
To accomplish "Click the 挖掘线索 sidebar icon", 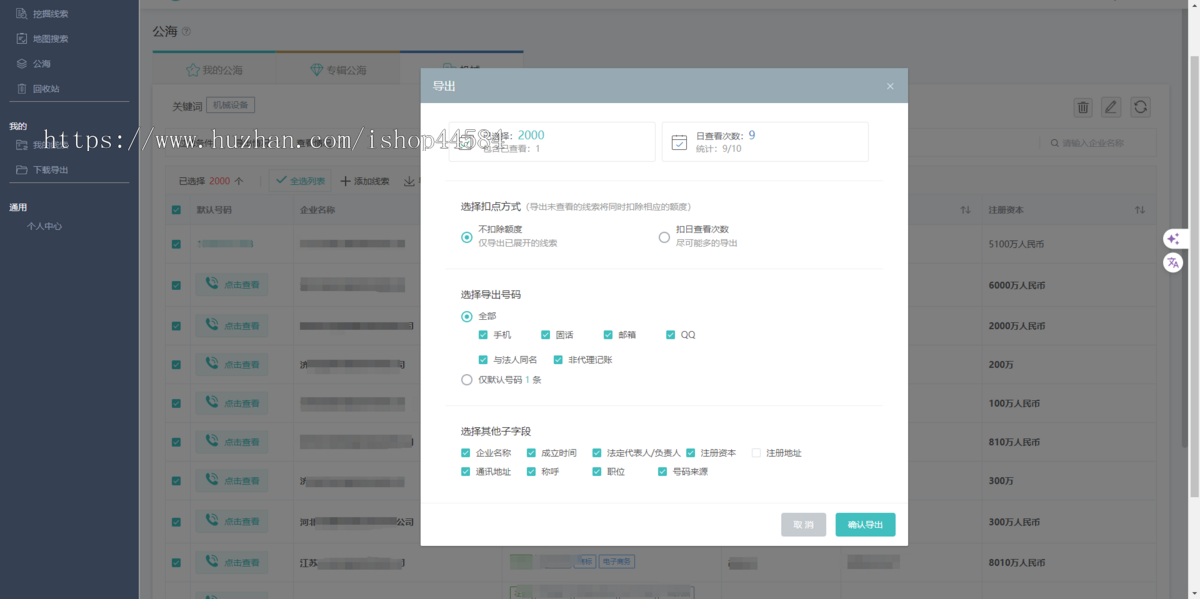I will click(x=22, y=14).
